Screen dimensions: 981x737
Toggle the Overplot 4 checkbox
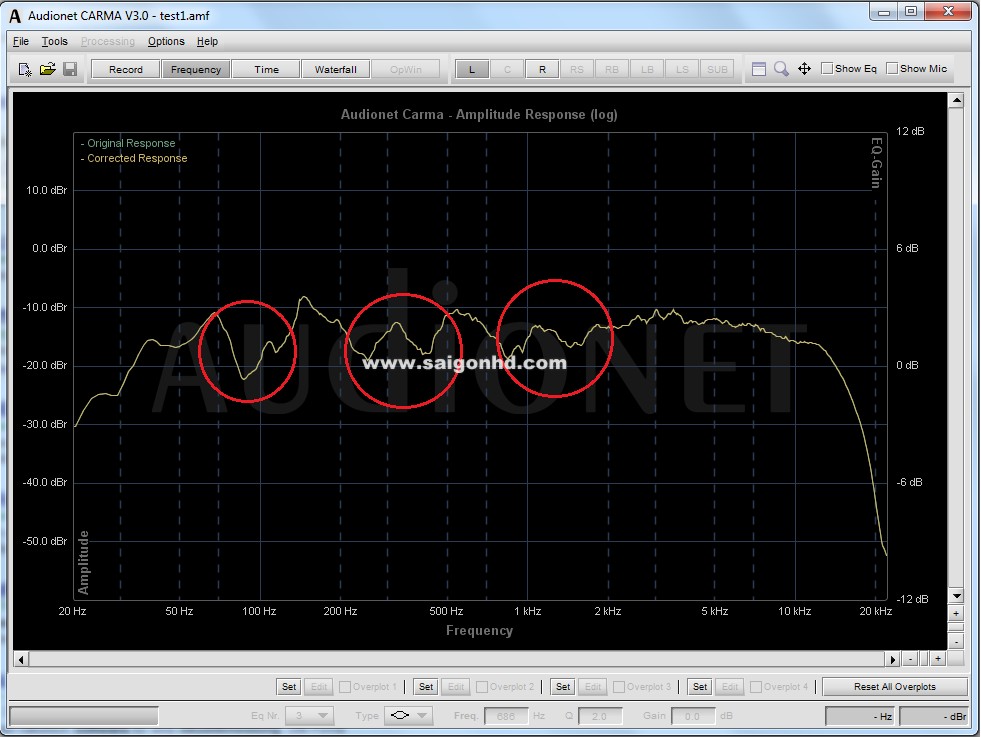point(756,687)
